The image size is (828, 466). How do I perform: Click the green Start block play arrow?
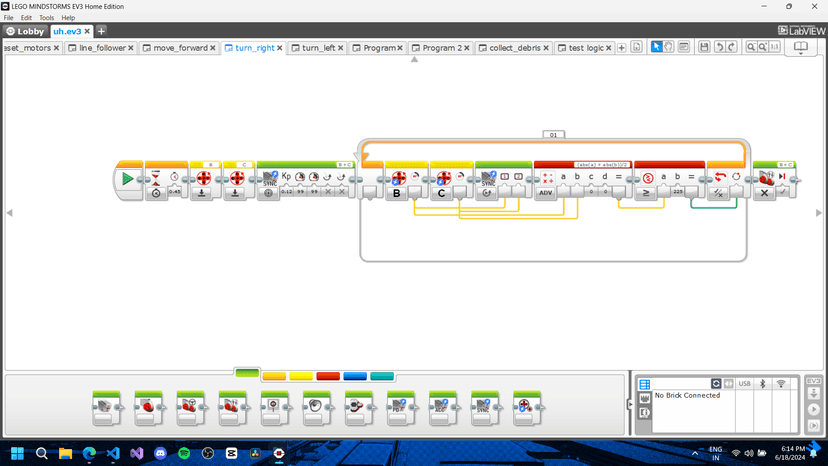pos(127,179)
